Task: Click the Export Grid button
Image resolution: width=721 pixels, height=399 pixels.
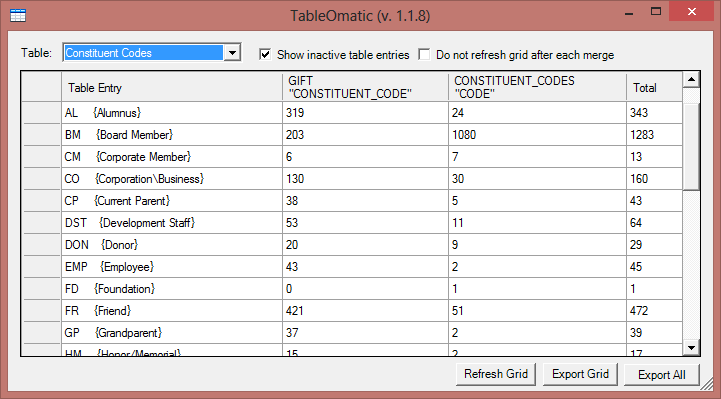Action: [580, 374]
